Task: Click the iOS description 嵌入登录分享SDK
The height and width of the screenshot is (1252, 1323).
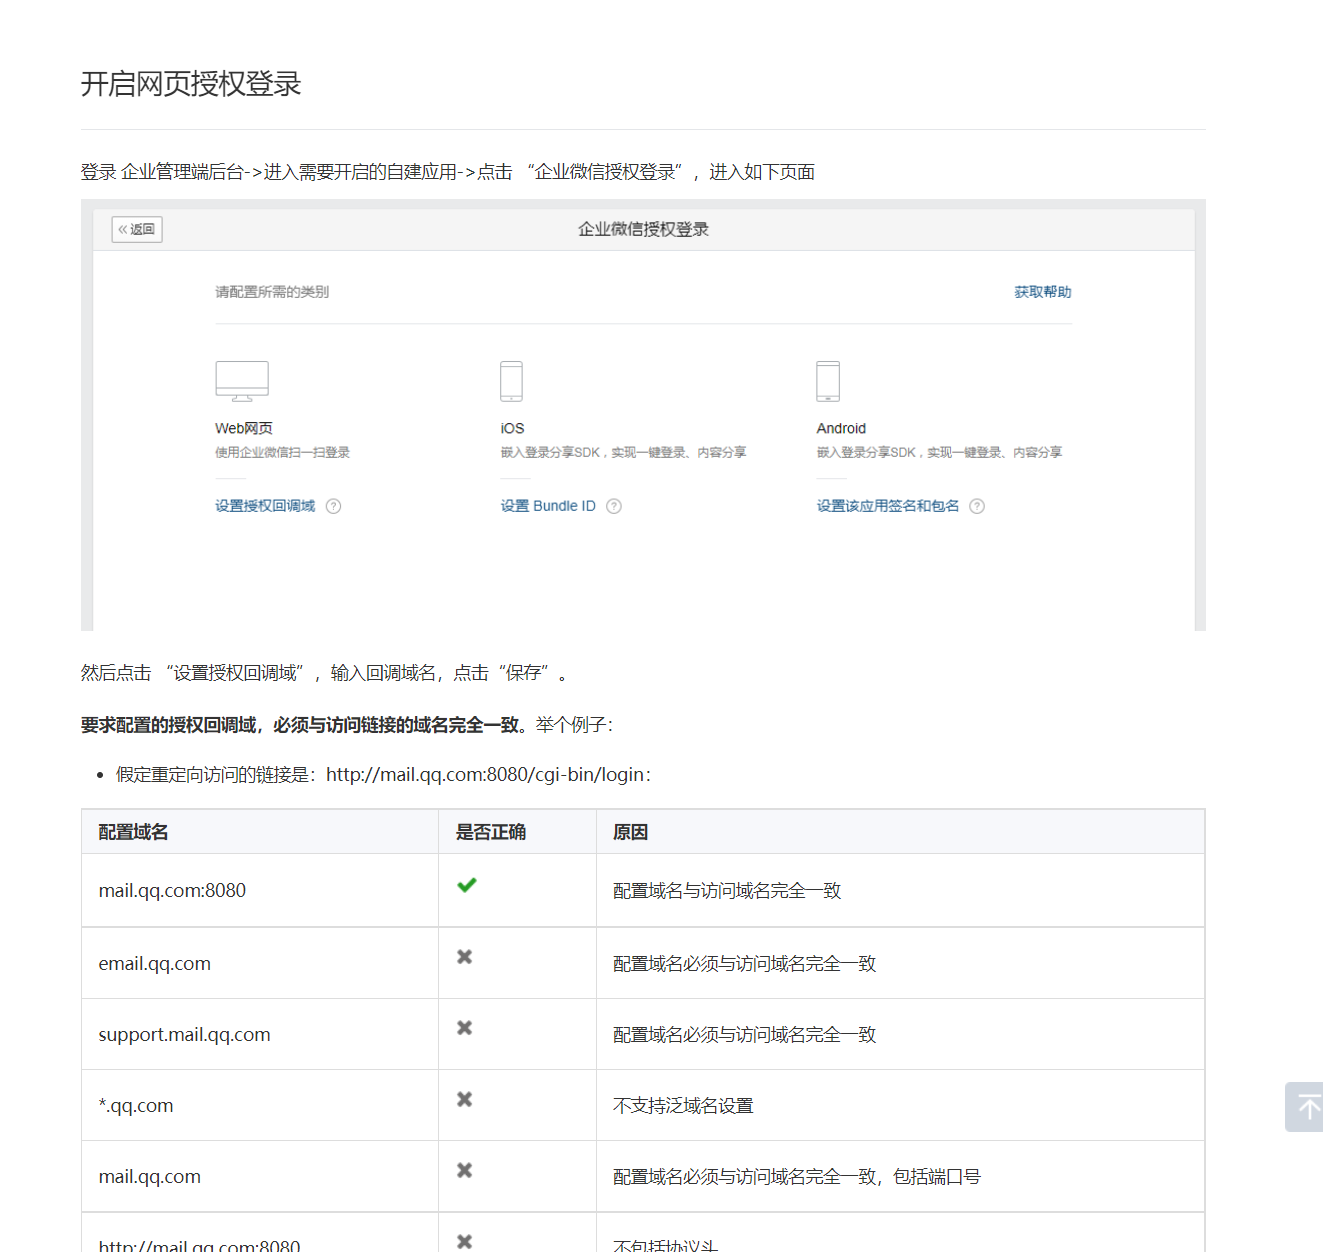Action: pyautogui.click(x=623, y=452)
